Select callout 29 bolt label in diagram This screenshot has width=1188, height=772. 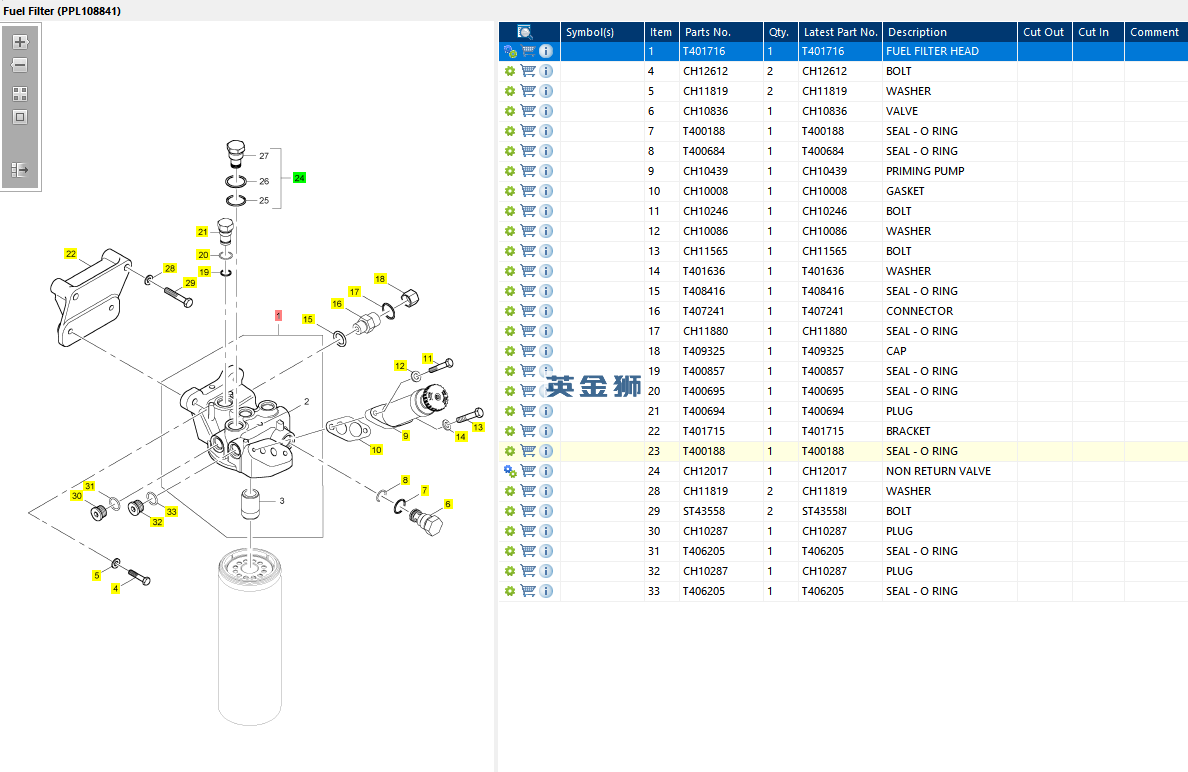190,283
